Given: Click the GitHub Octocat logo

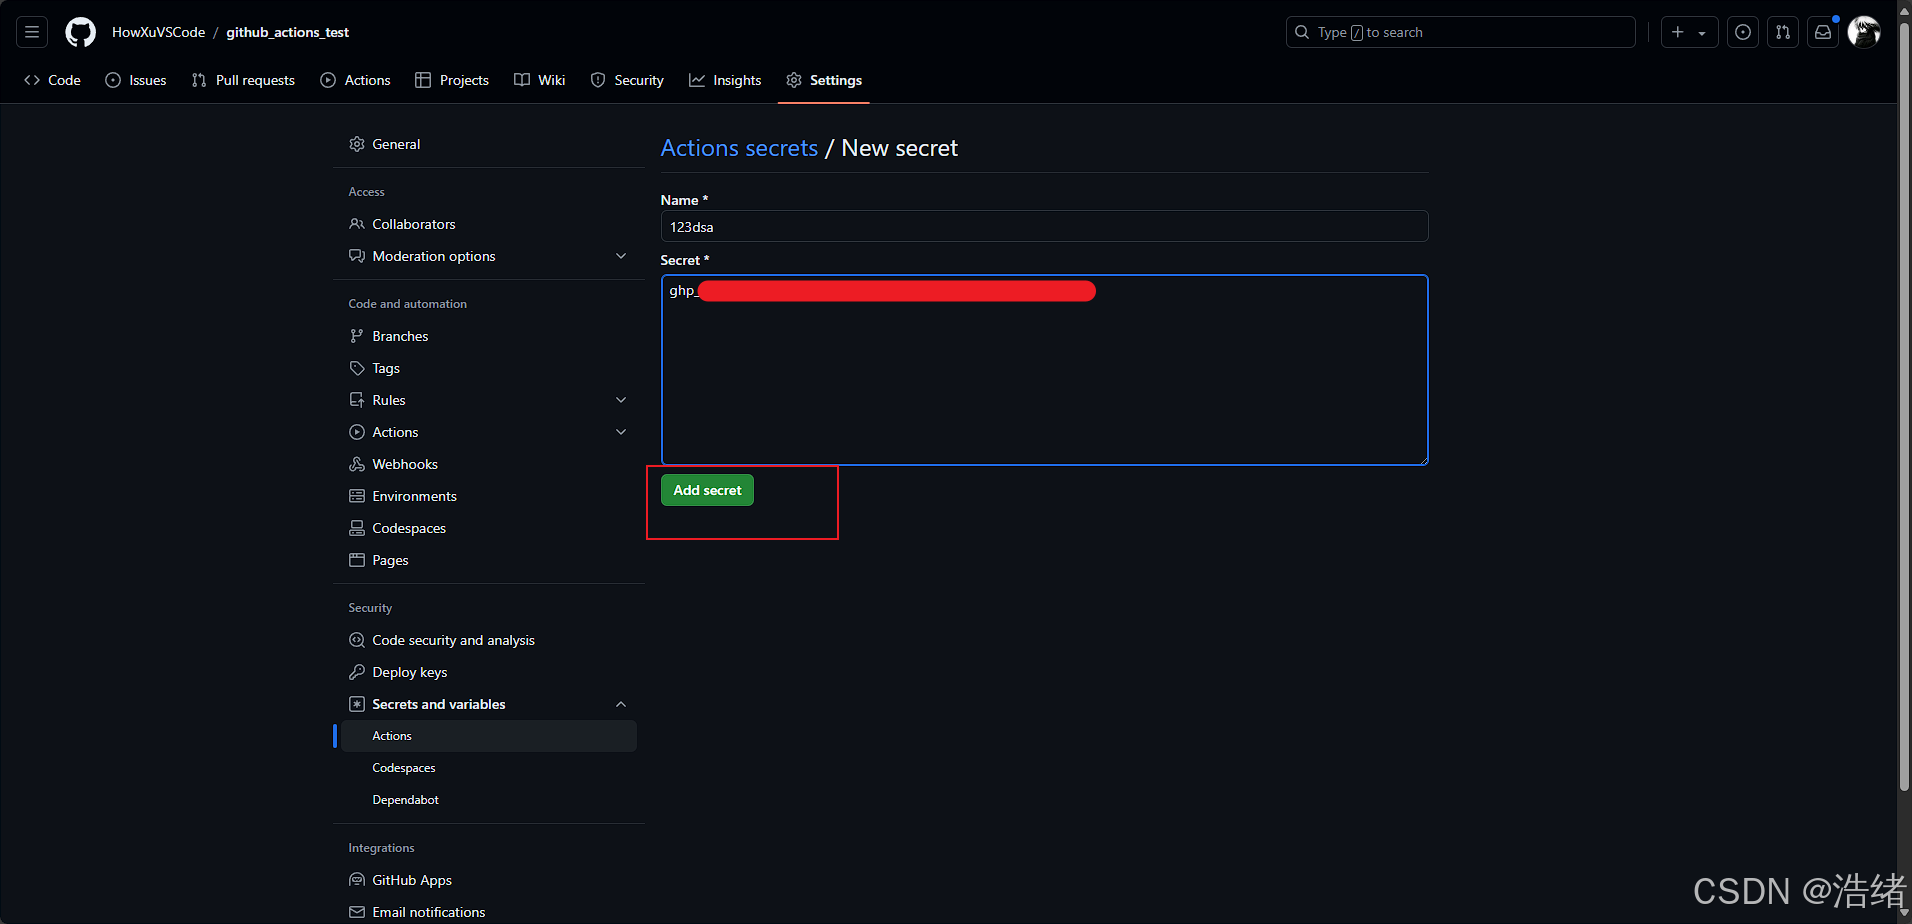Looking at the screenshot, I should [80, 32].
